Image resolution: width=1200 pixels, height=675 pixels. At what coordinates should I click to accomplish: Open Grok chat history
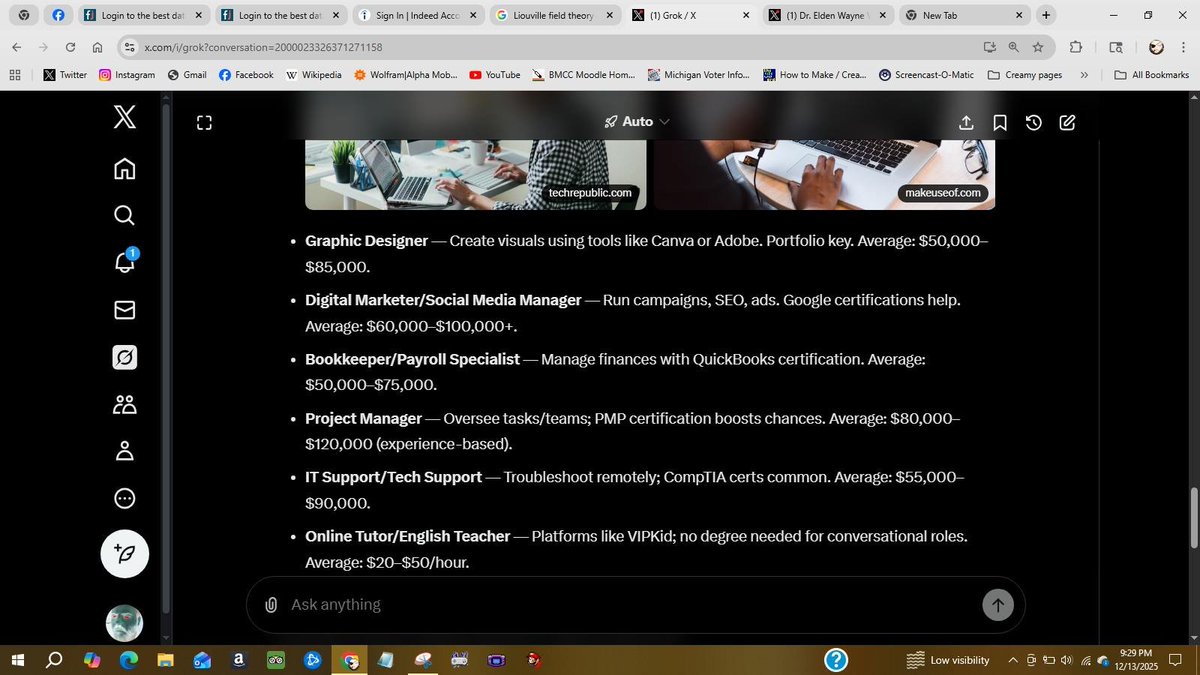click(x=1034, y=122)
